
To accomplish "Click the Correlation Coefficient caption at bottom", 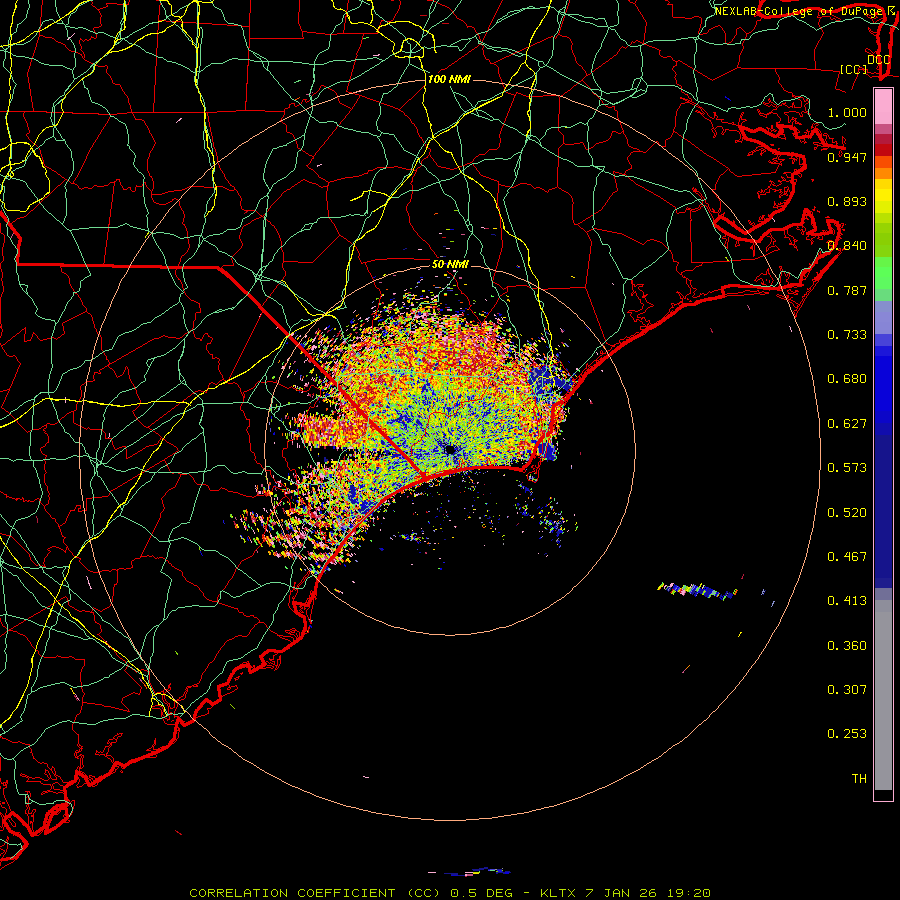I will click(450, 893).
